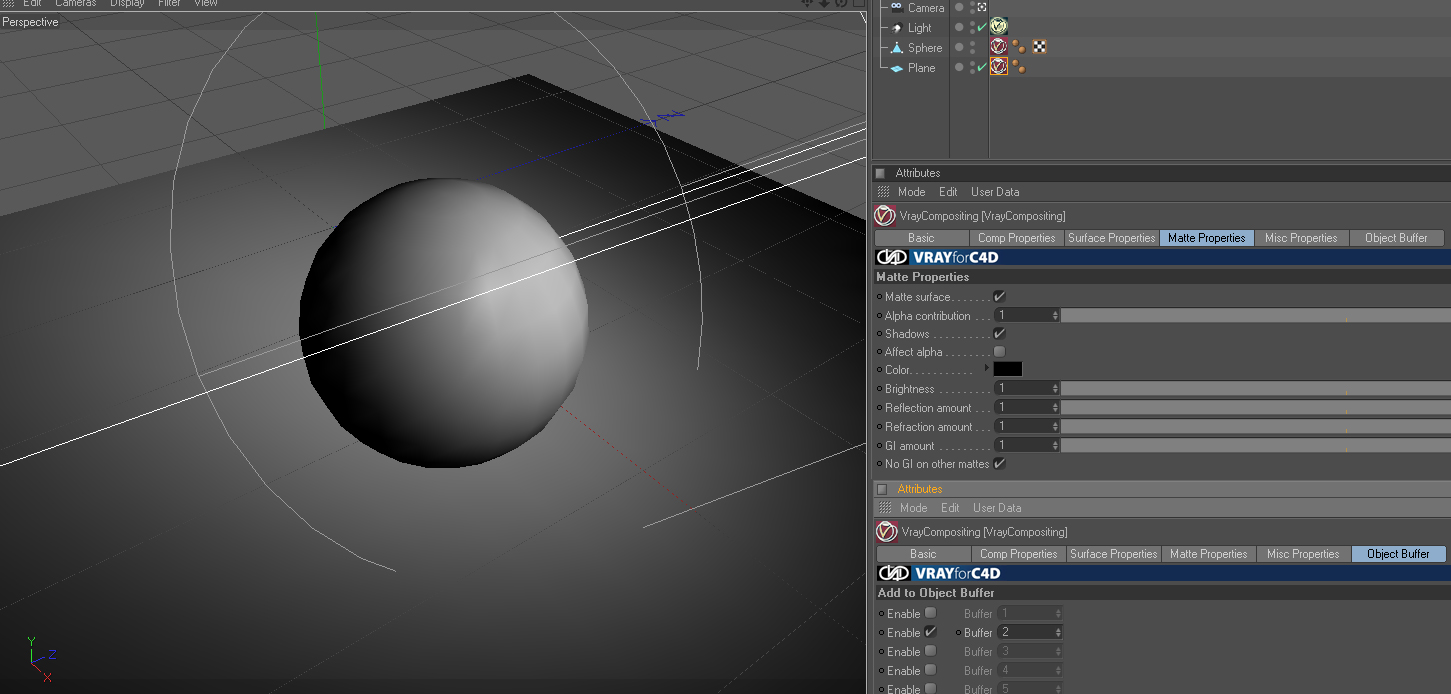Uncheck the Matte surface checkbox
Image resolution: width=1451 pixels, height=694 pixels.
point(999,297)
